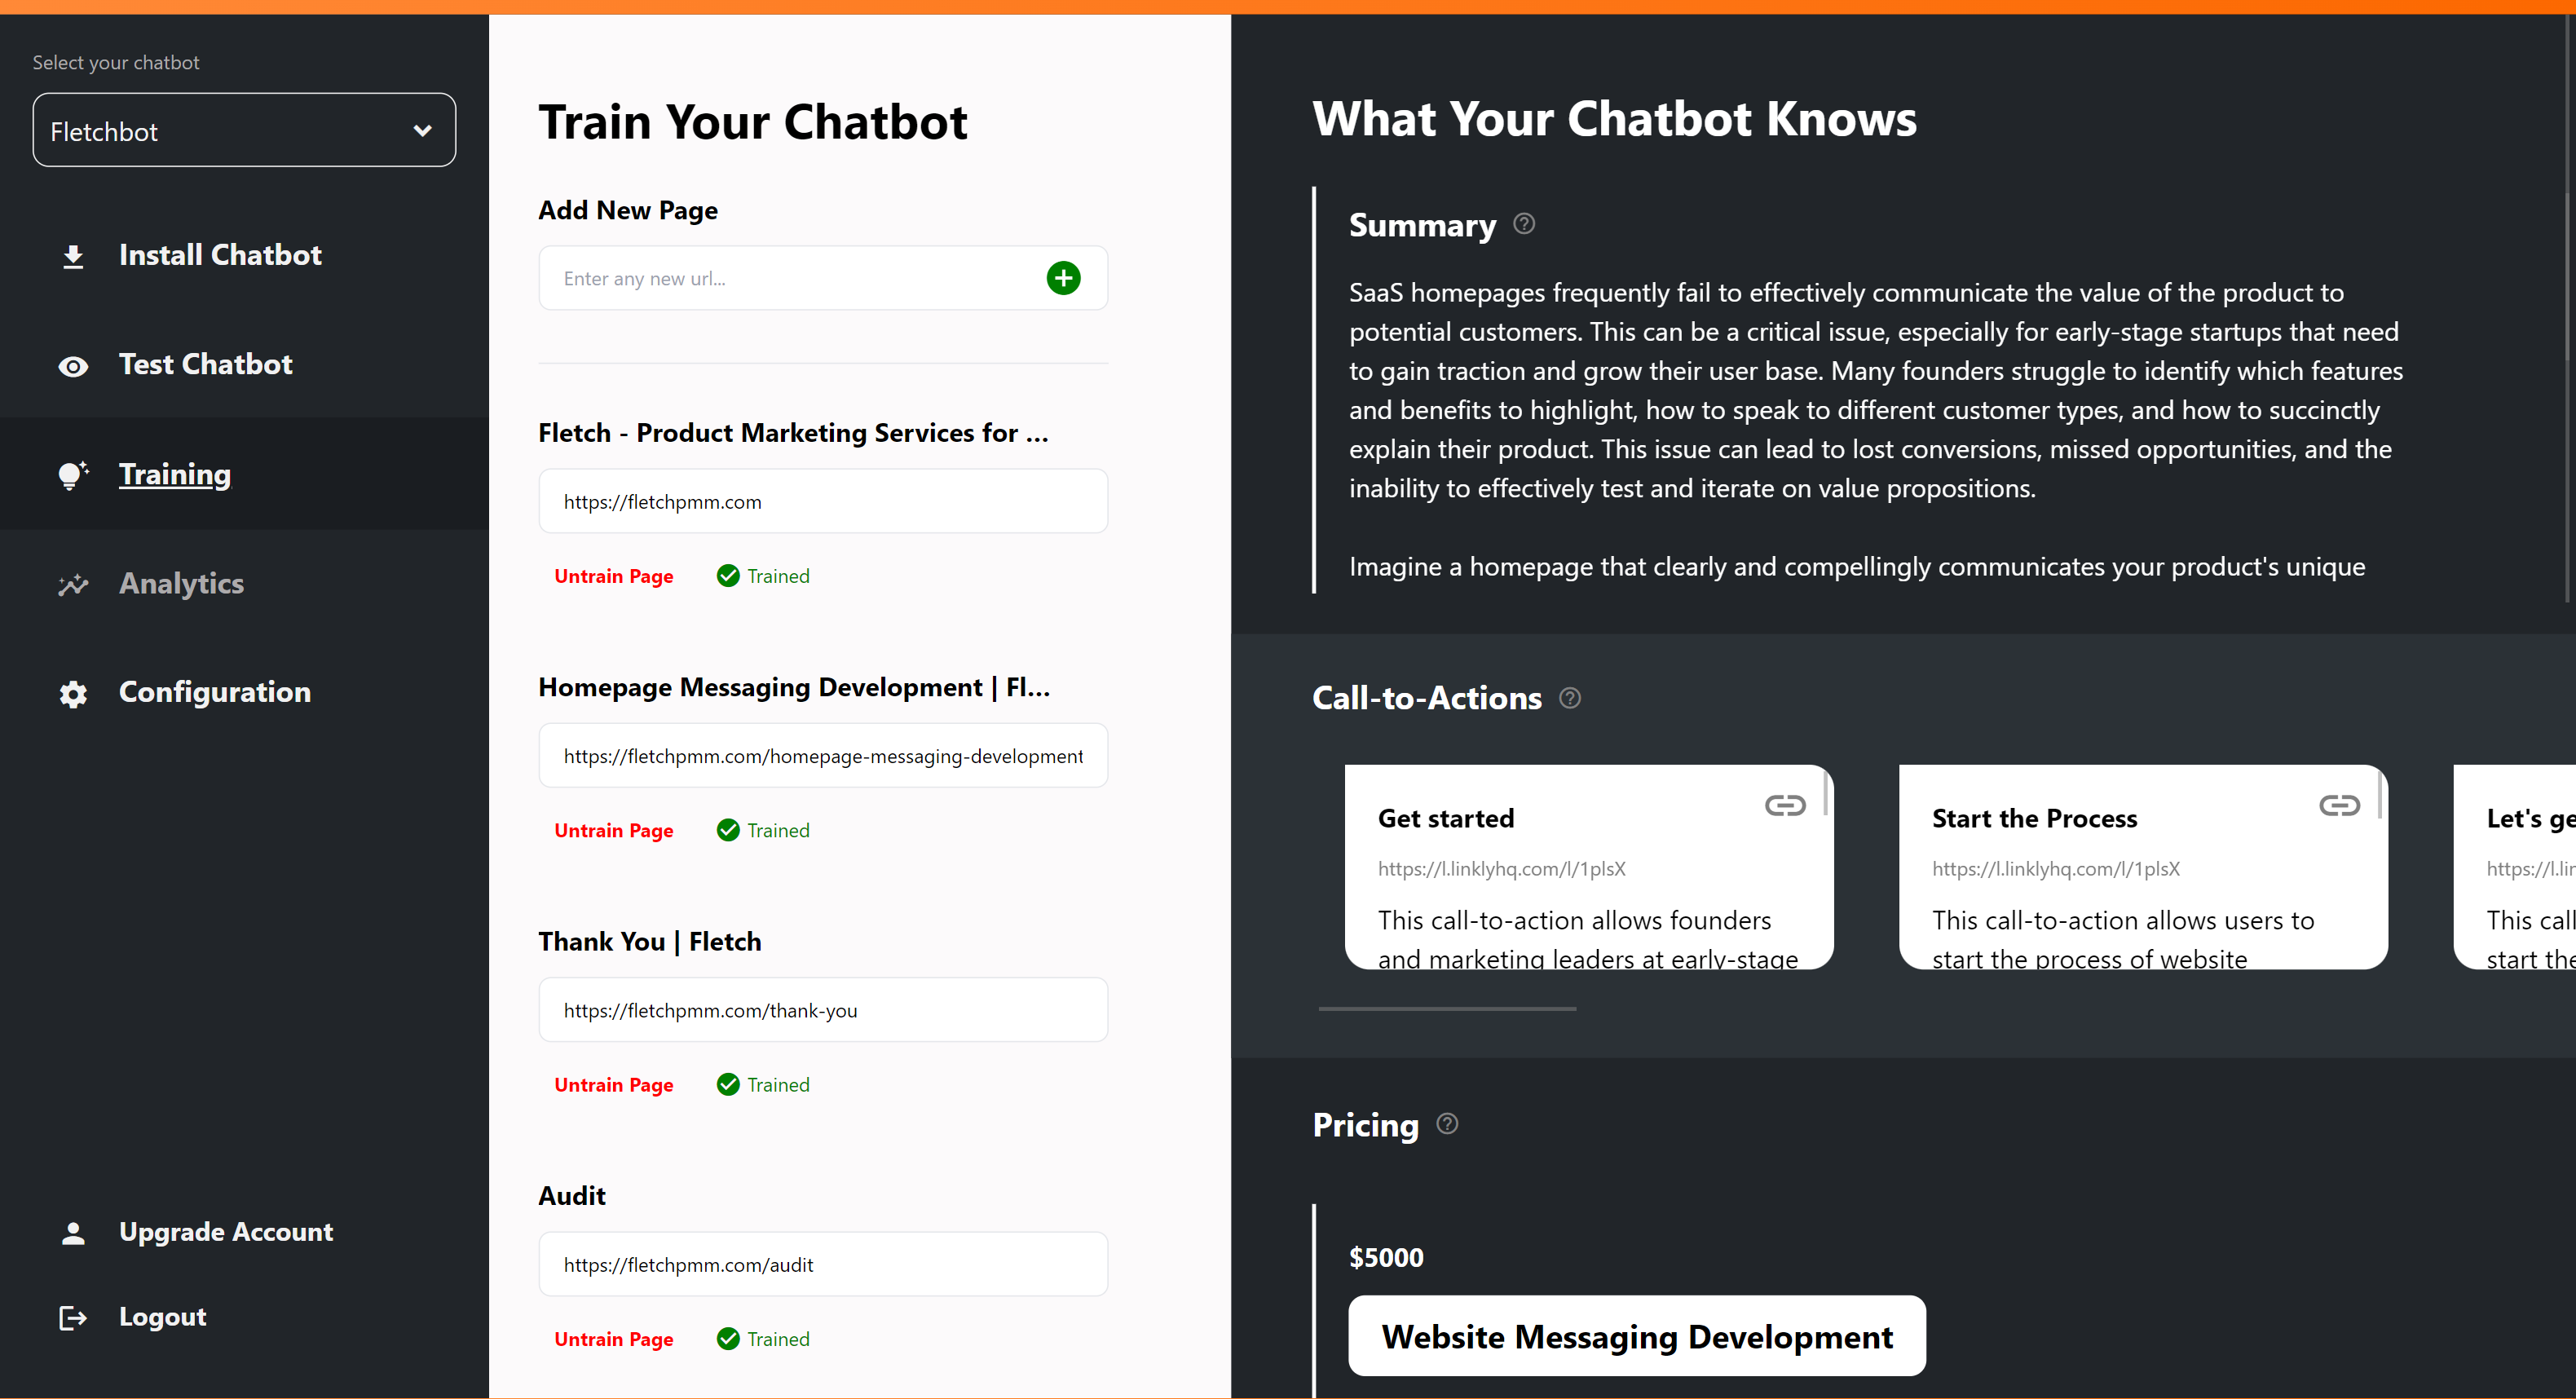Image resolution: width=2576 pixels, height=1399 pixels.
Task: Untrain the fletchpmm.com homepage page
Action: pyautogui.click(x=613, y=577)
